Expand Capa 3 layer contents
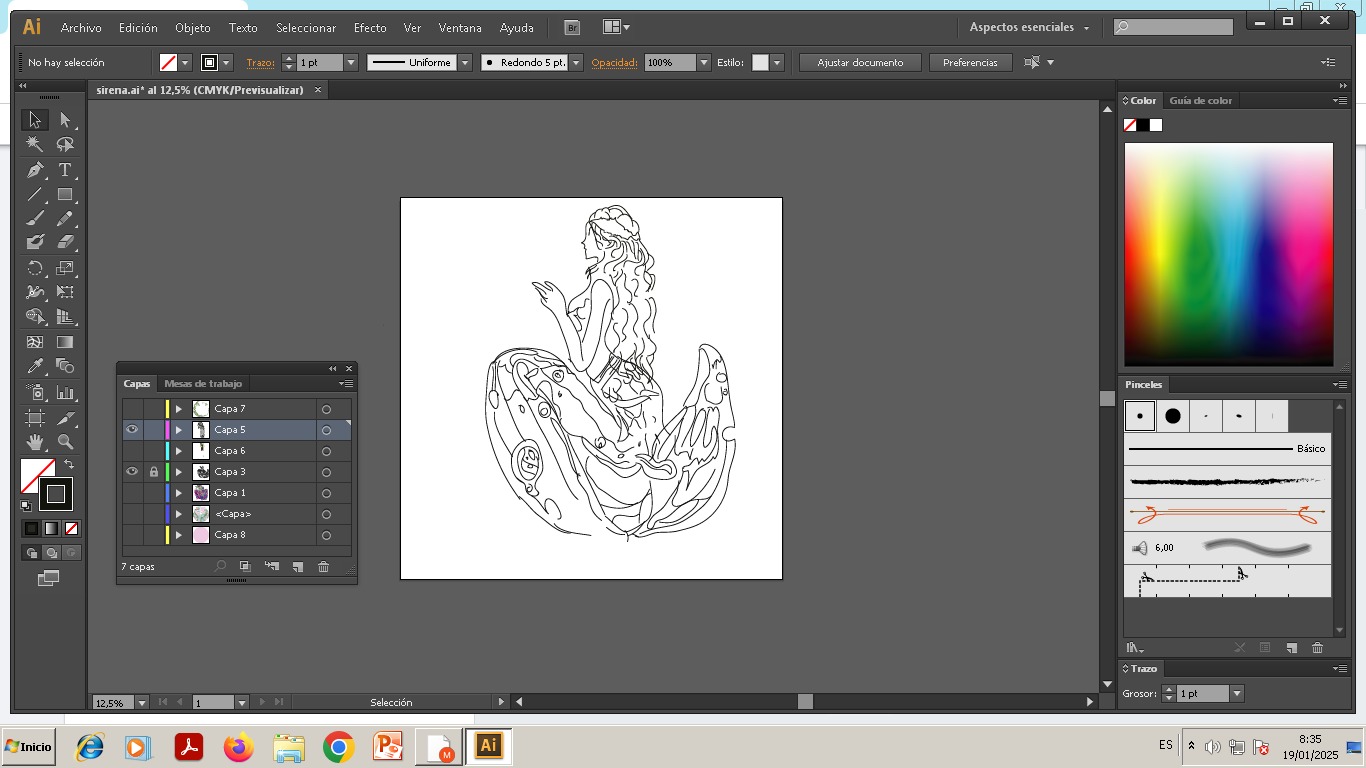1366x768 pixels. pos(179,472)
